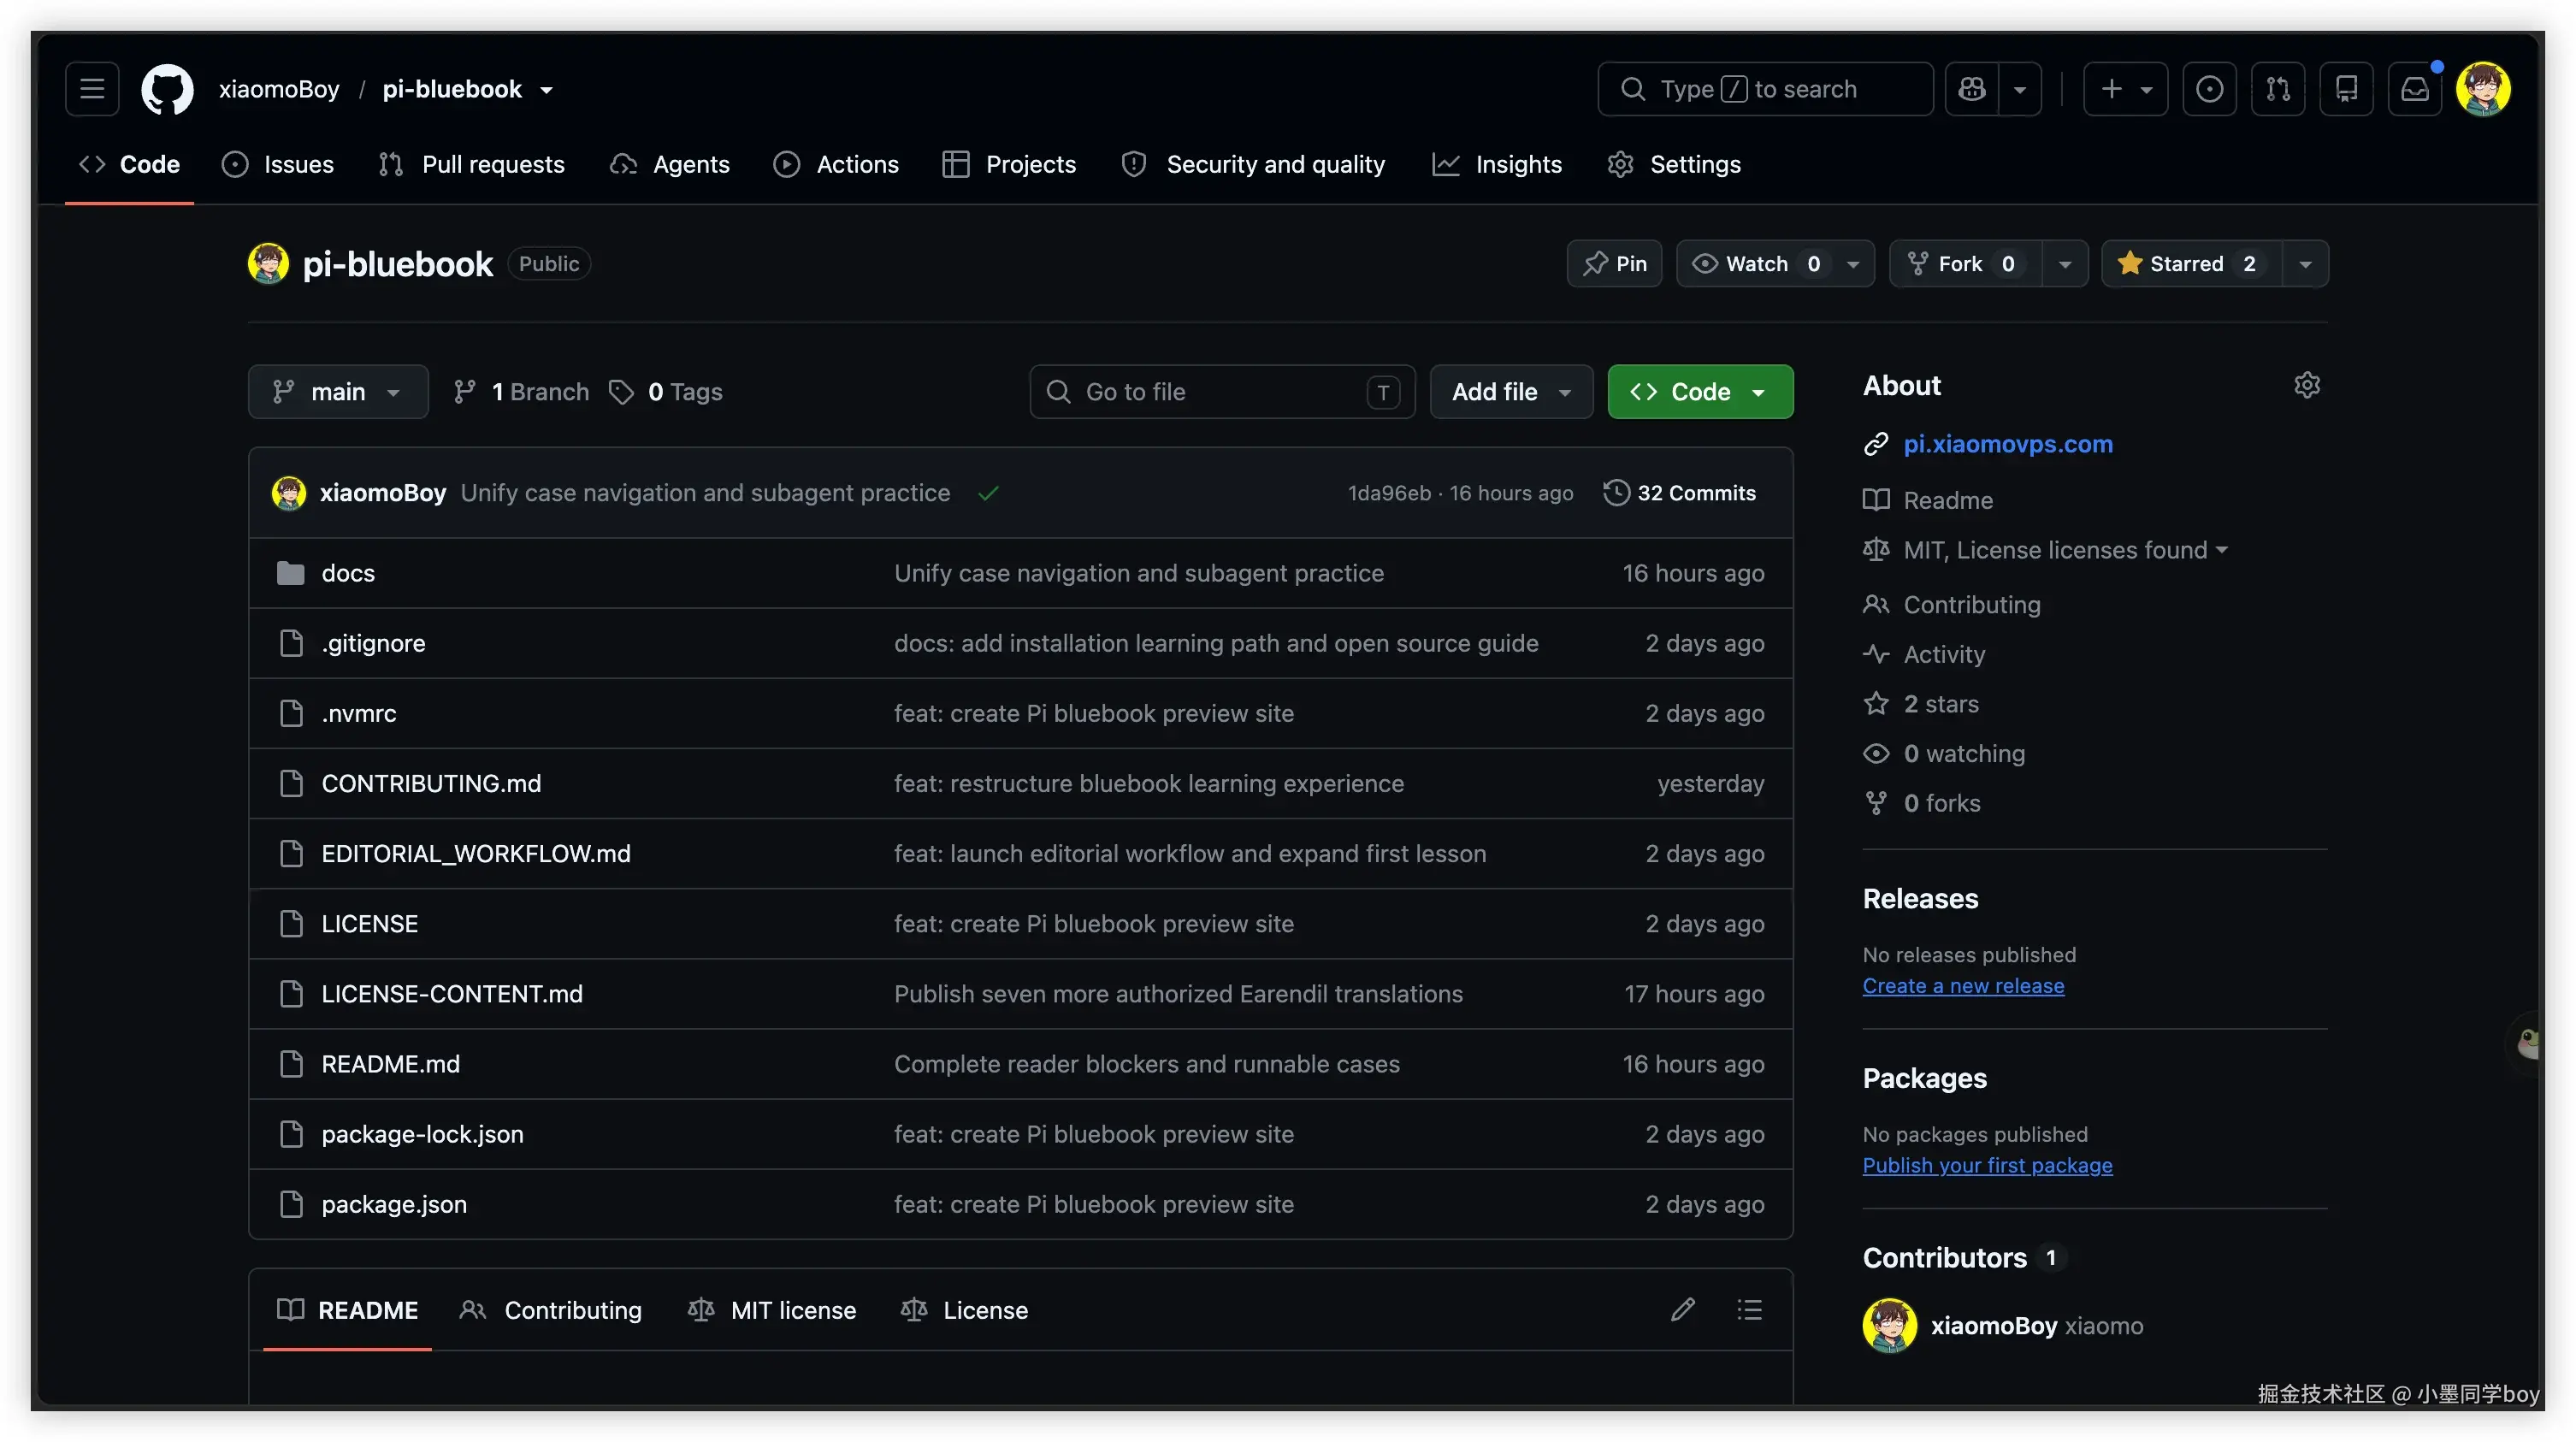Open the main branch selector dropdown
The width and height of the screenshot is (2576, 1442).
[338, 392]
